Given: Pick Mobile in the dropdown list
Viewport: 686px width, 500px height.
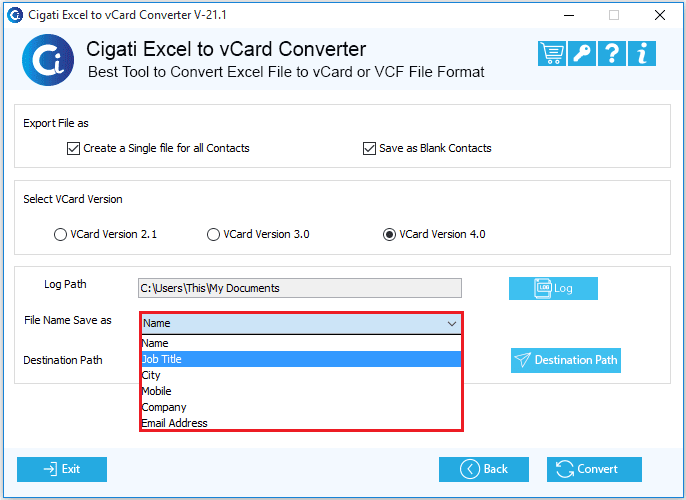Looking at the screenshot, I should pyautogui.click(x=301, y=391).
